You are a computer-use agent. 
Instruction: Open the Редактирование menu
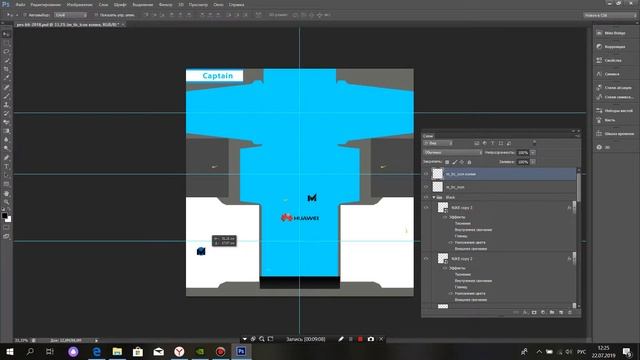pos(45,4)
